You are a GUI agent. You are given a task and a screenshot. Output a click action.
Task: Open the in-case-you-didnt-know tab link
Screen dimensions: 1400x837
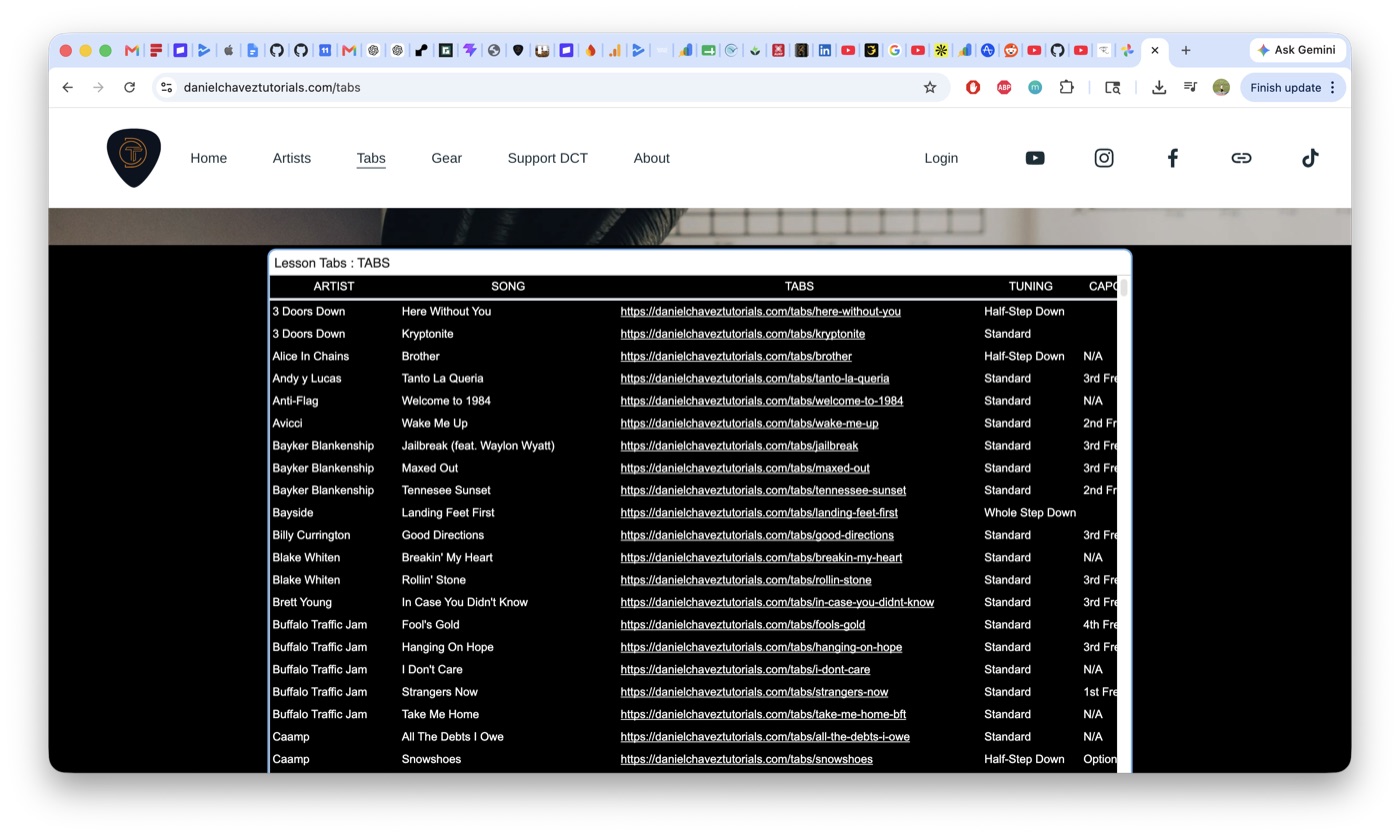coord(777,602)
